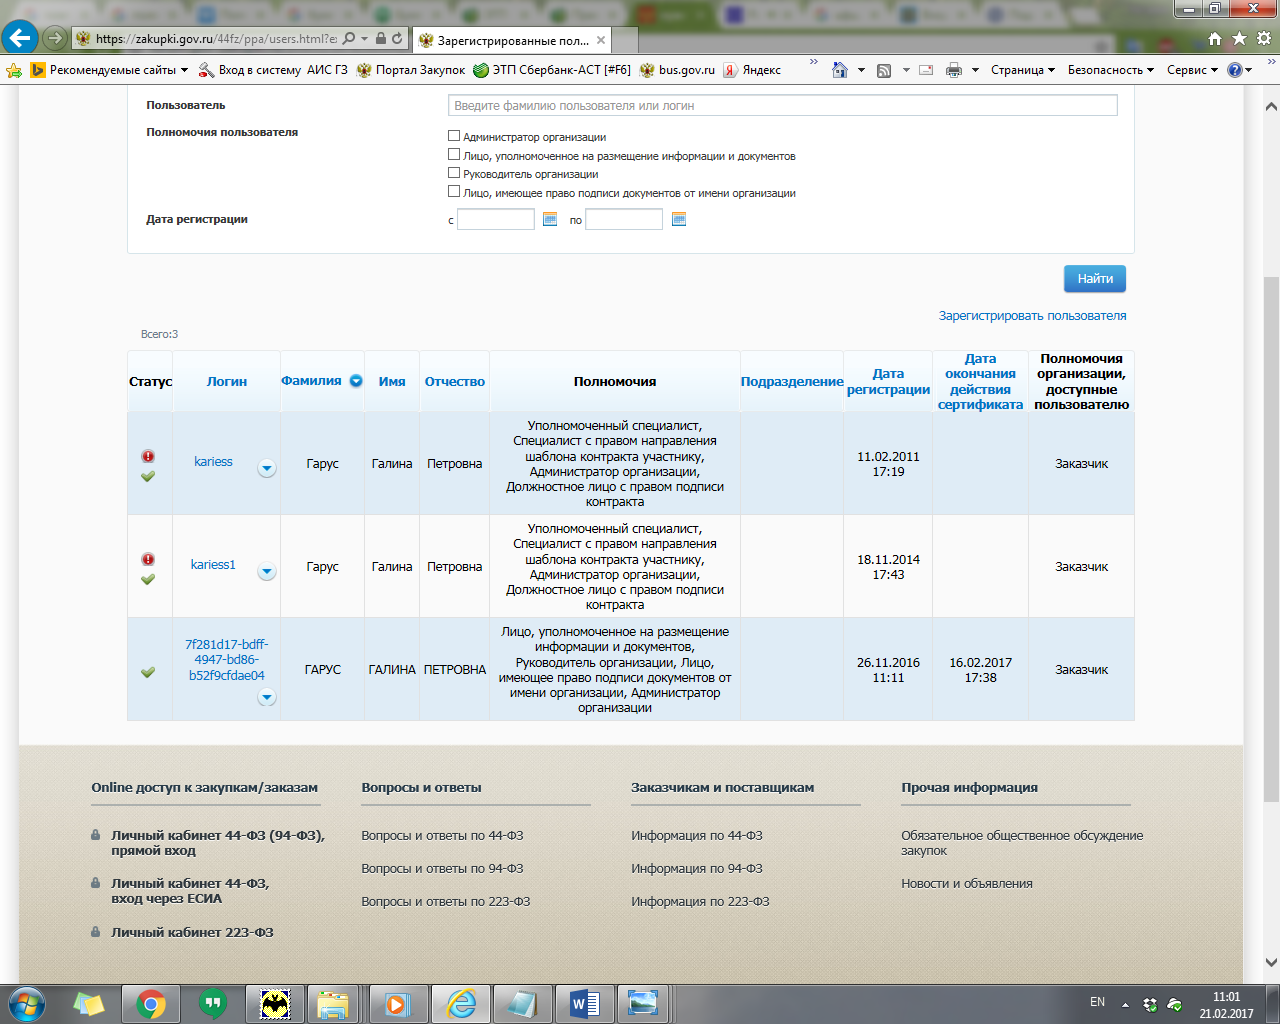Click the browser home icon in command bar
Viewport: 1280px width, 1024px height.
point(840,70)
